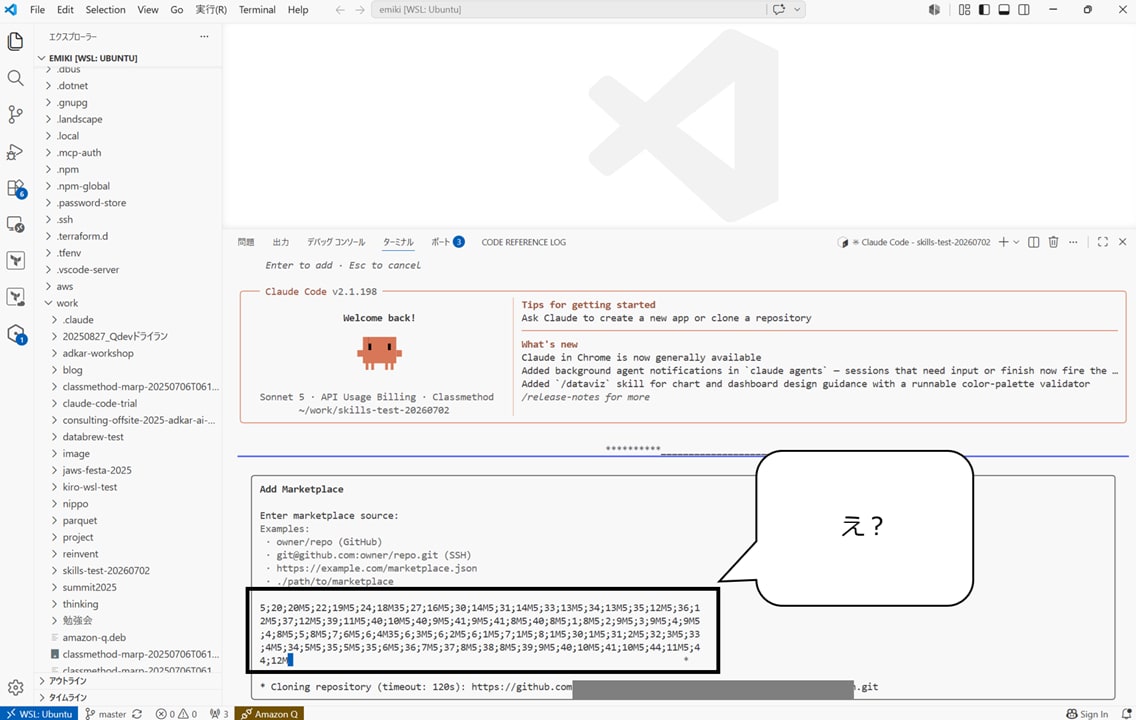1136x720 pixels.
Task: Toggle Primary Side Bar visibility
Action: (984, 9)
